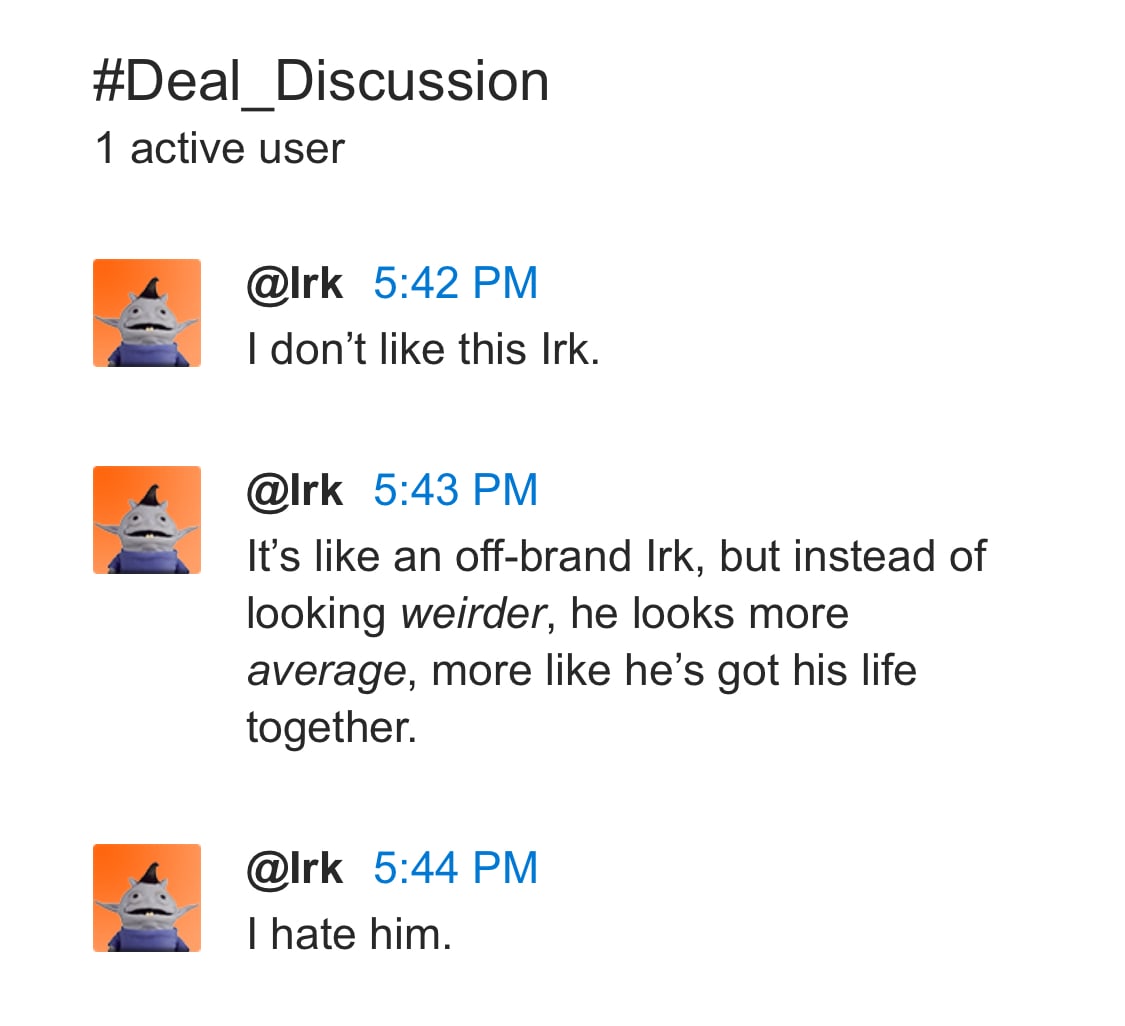1125x1026 pixels.
Task: Click the italic word "weirder"
Action: (x=474, y=614)
